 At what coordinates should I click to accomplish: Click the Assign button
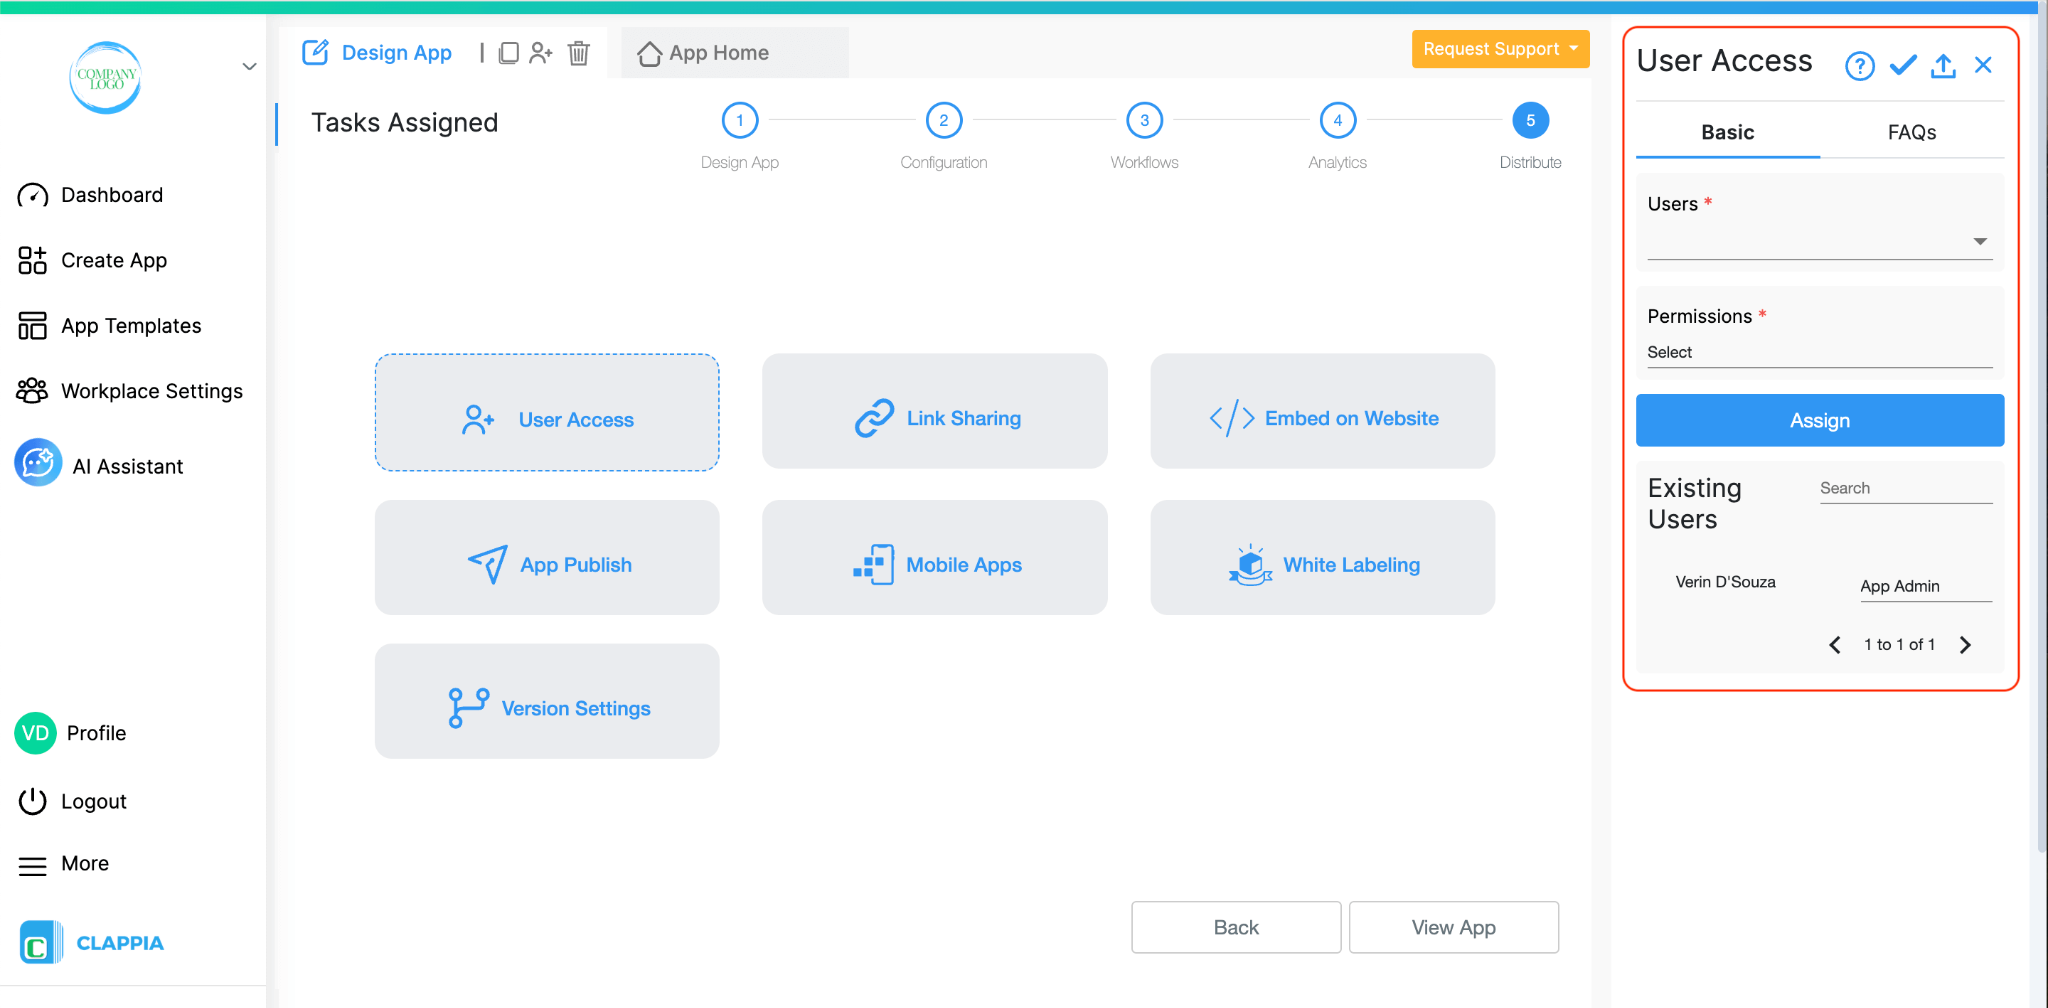click(1819, 420)
